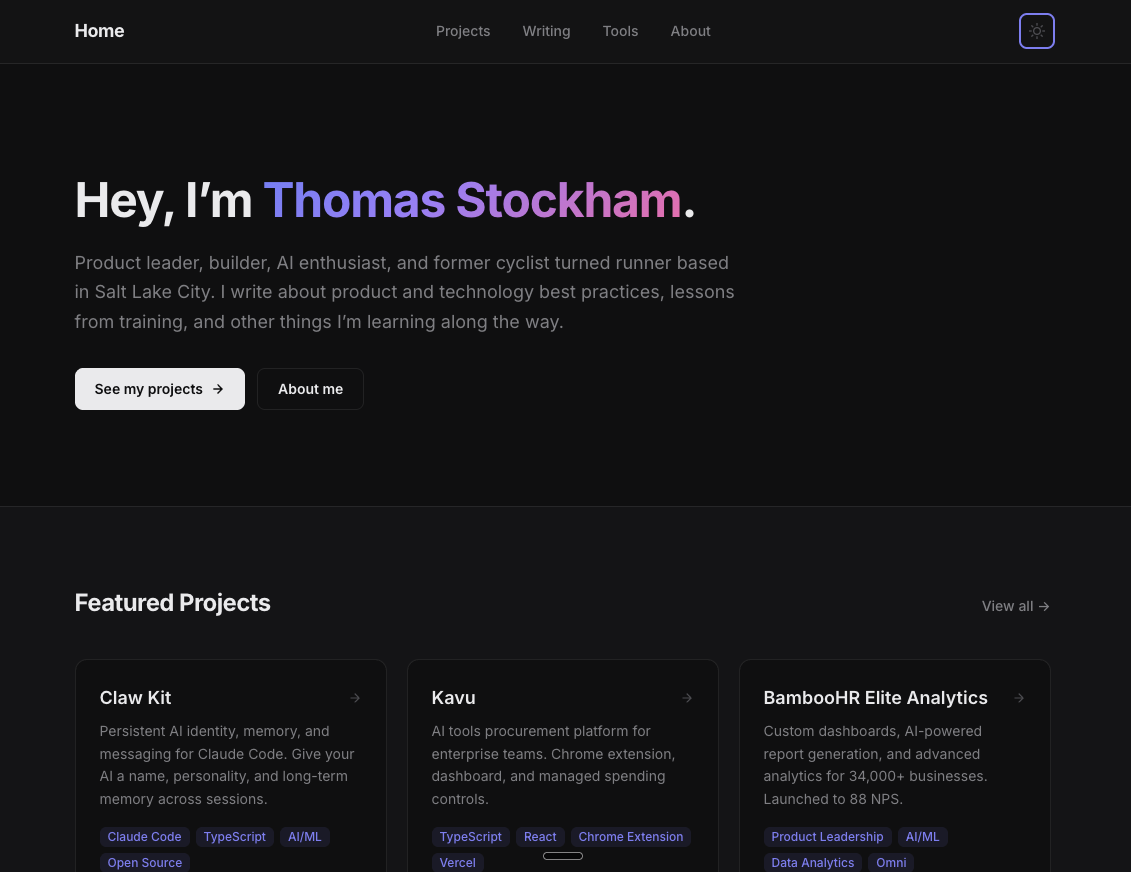Select the Claude Code tag
The height and width of the screenshot is (872, 1131).
pos(144,837)
